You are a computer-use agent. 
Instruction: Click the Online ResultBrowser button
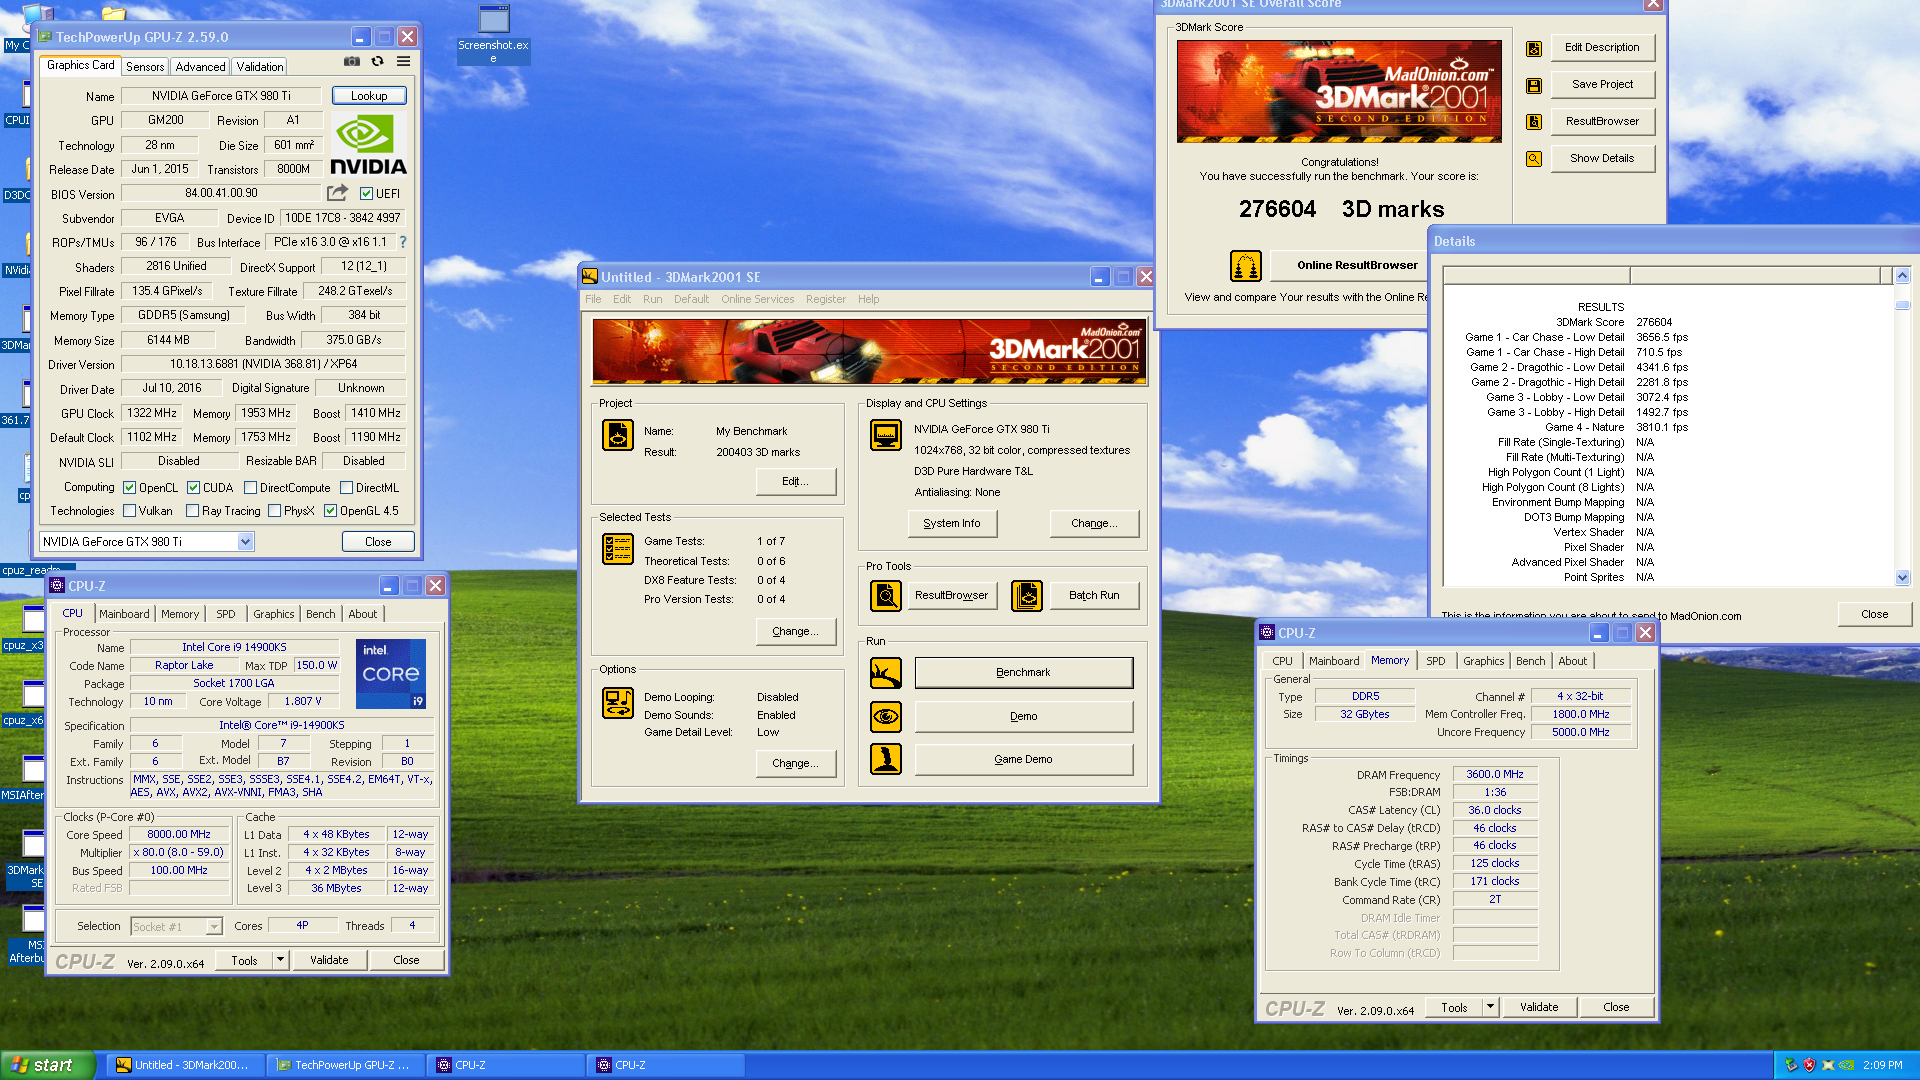(1357, 266)
